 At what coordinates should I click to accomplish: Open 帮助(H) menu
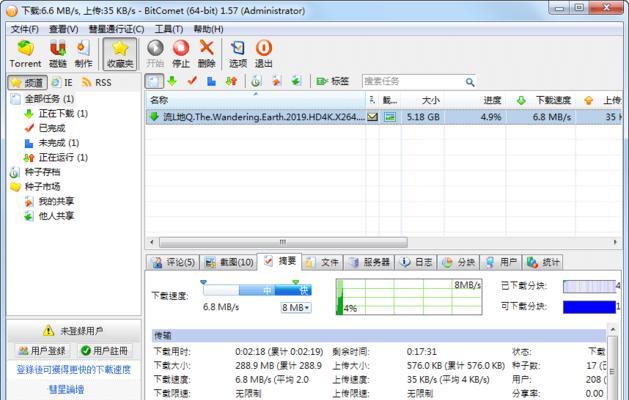pyautogui.click(x=208, y=29)
